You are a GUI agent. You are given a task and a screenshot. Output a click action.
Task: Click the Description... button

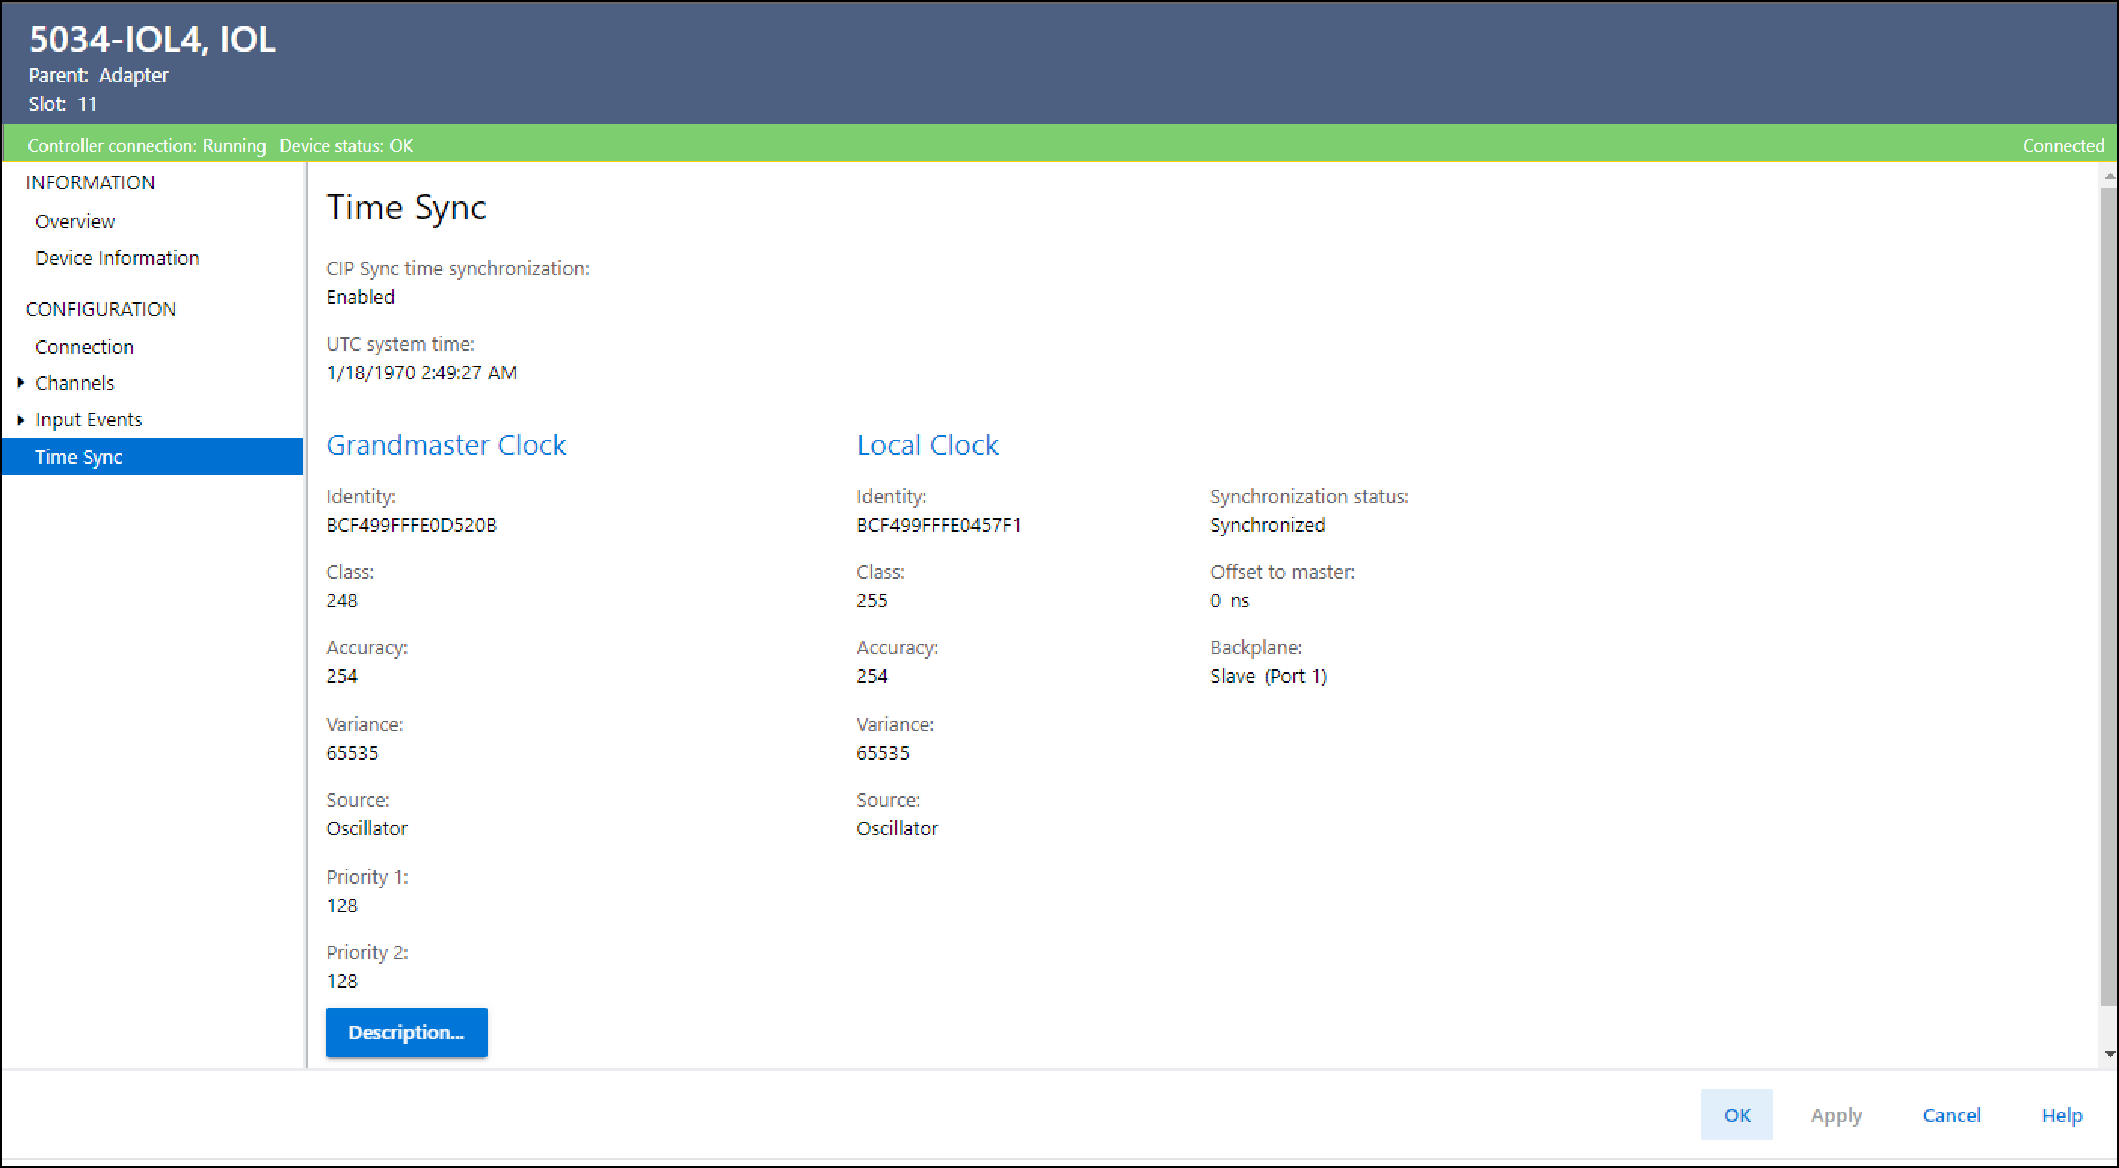(406, 1032)
